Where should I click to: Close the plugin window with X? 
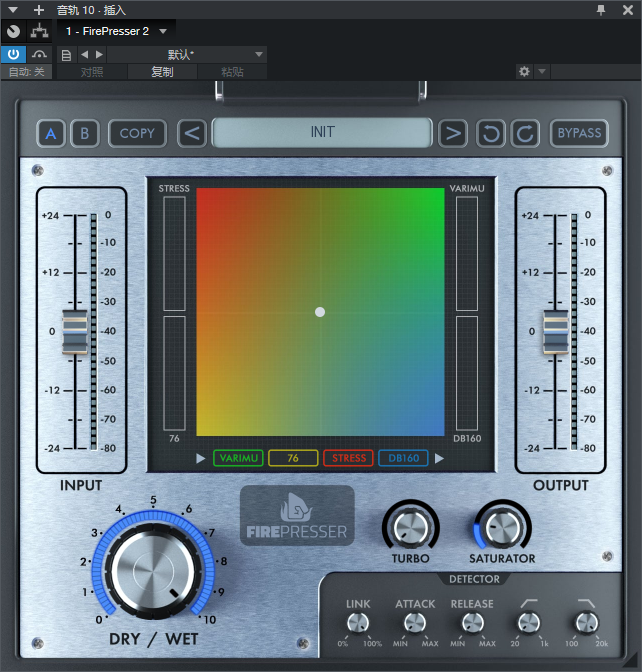coord(628,9)
